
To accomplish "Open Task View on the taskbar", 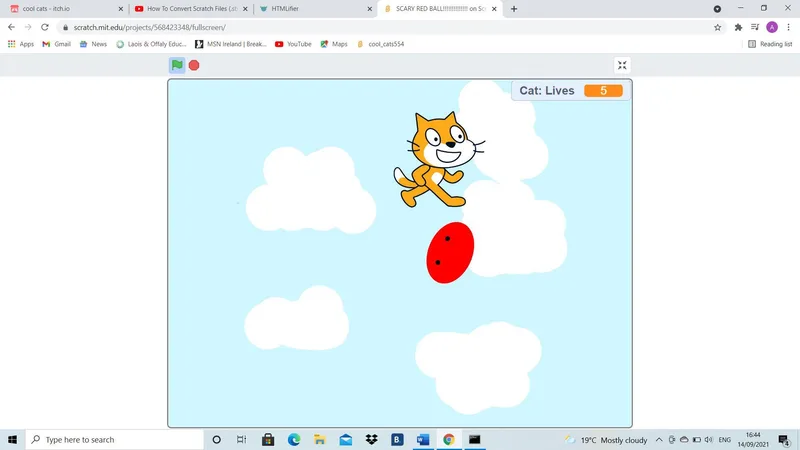I will [x=242, y=440].
